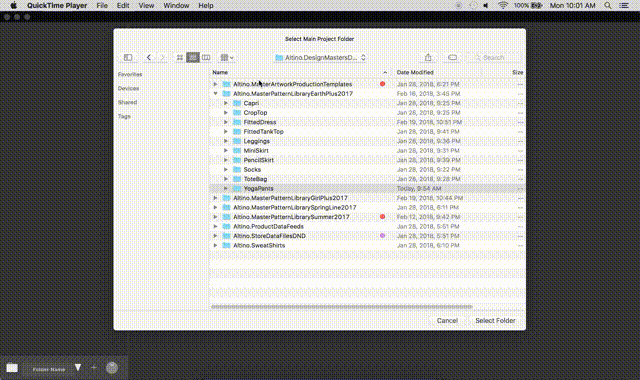Viewport: 640px width, 380px height.
Task: Switch to list view
Action: tap(193, 58)
